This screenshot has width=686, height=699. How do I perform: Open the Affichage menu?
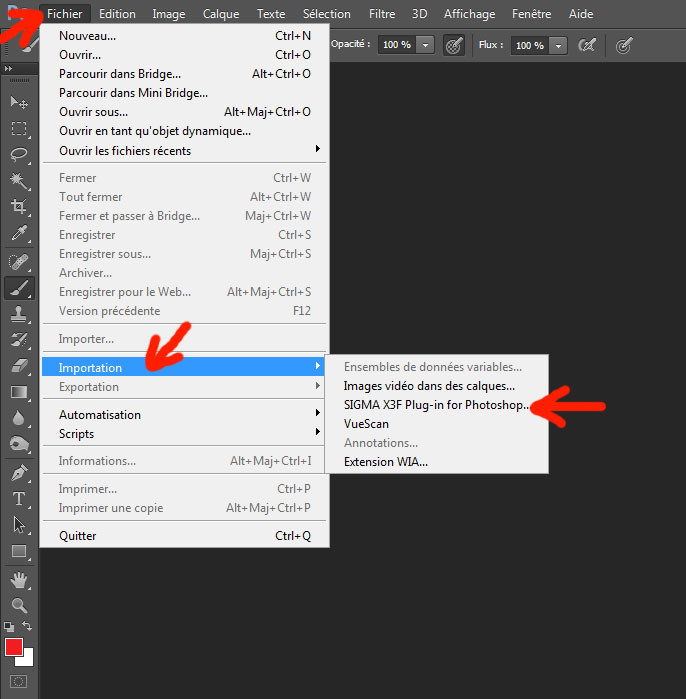coord(469,14)
